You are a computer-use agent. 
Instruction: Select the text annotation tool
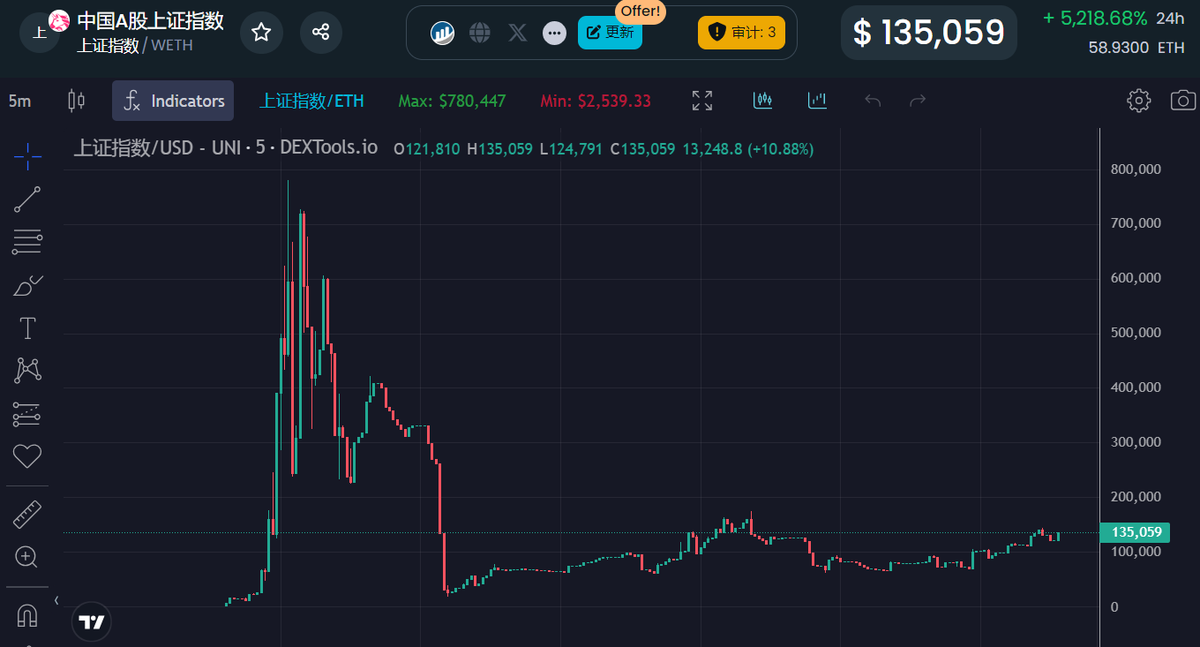27,328
